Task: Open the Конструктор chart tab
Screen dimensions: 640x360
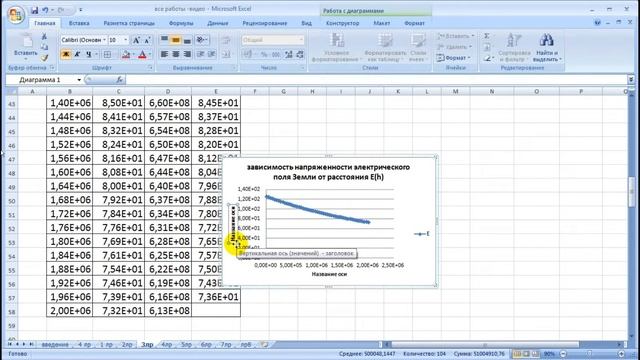Action: [x=342, y=23]
